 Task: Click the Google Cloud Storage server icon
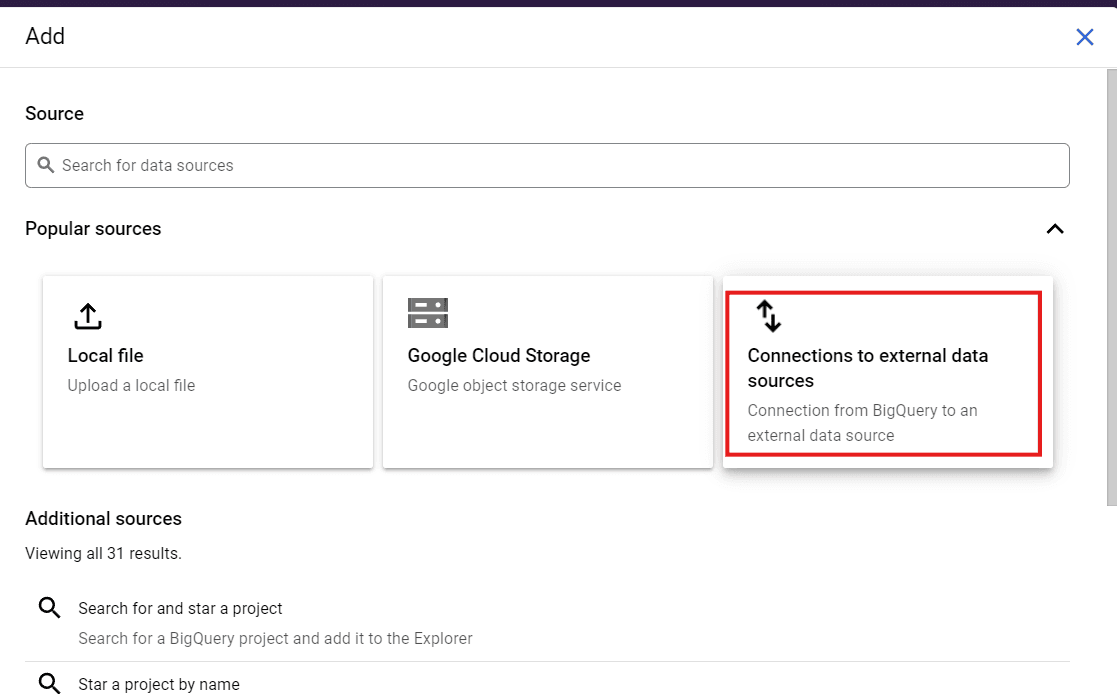[428, 313]
